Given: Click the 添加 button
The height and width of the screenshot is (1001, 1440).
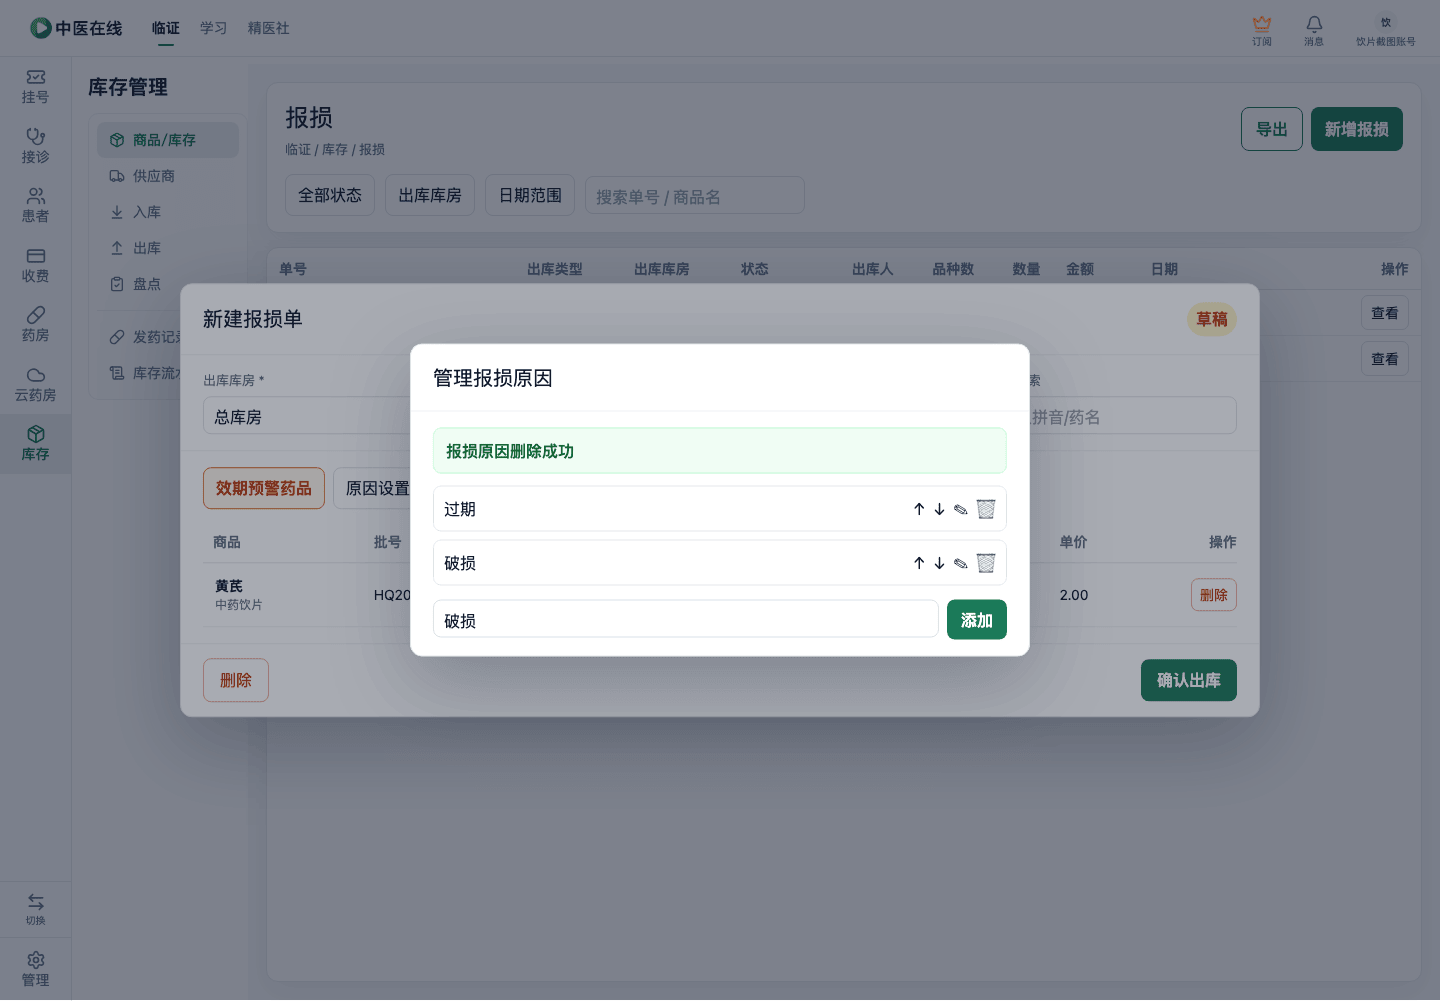Looking at the screenshot, I should pyautogui.click(x=977, y=619).
